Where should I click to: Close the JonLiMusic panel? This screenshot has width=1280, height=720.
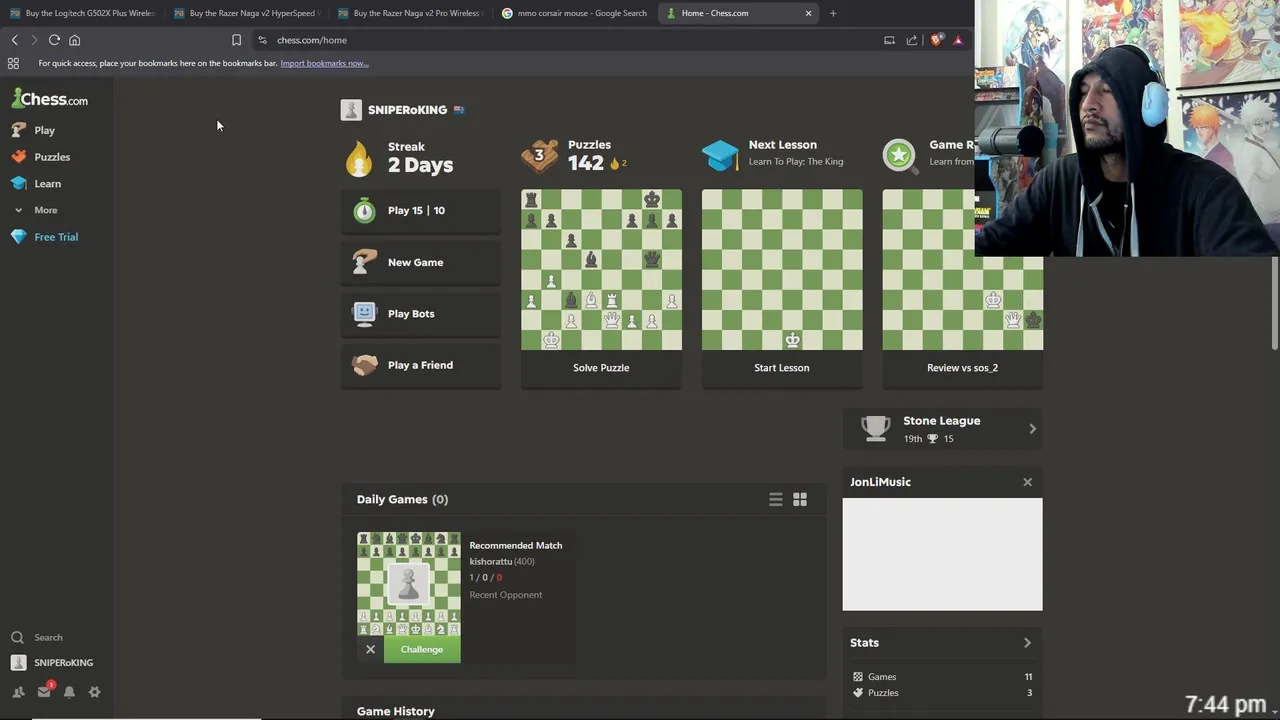pos(1027,482)
